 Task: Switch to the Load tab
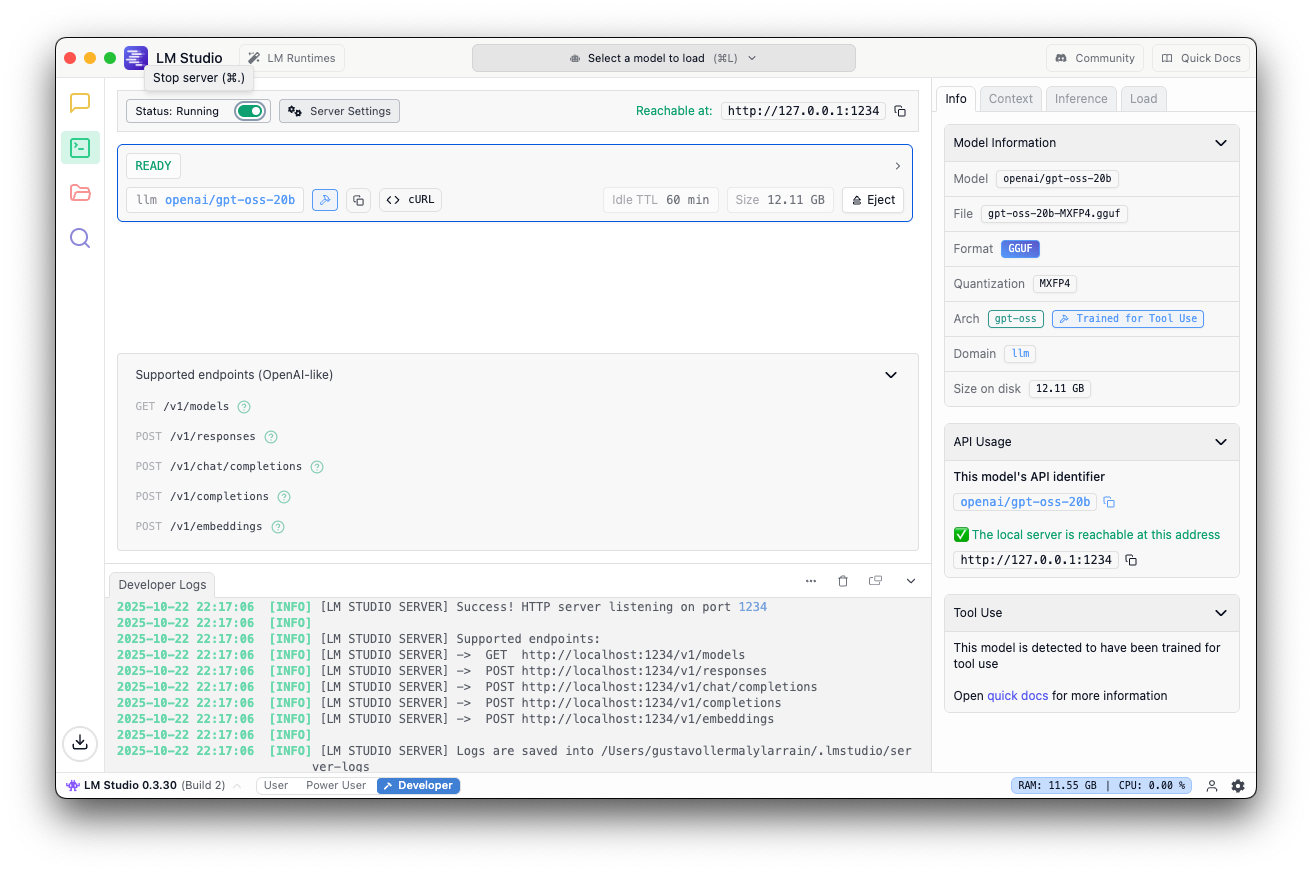pos(1143,98)
